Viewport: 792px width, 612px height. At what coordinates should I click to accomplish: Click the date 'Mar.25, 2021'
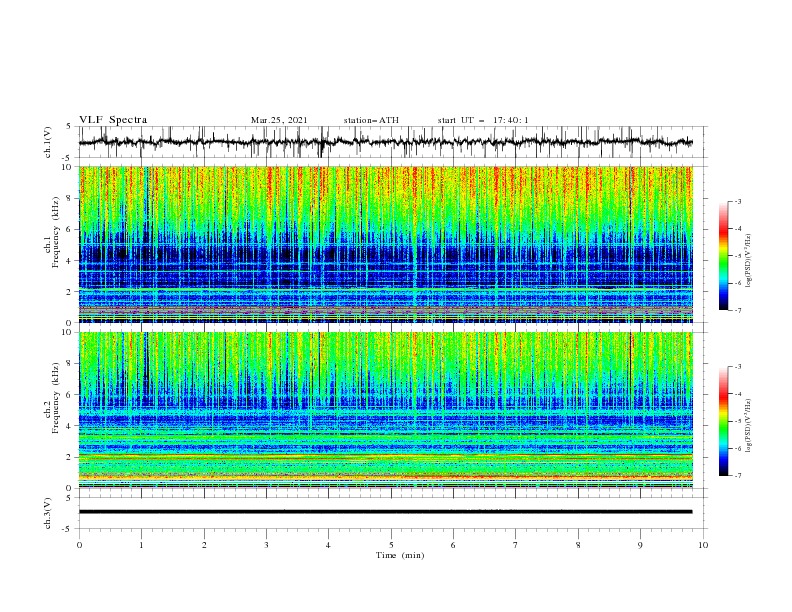click(x=279, y=120)
